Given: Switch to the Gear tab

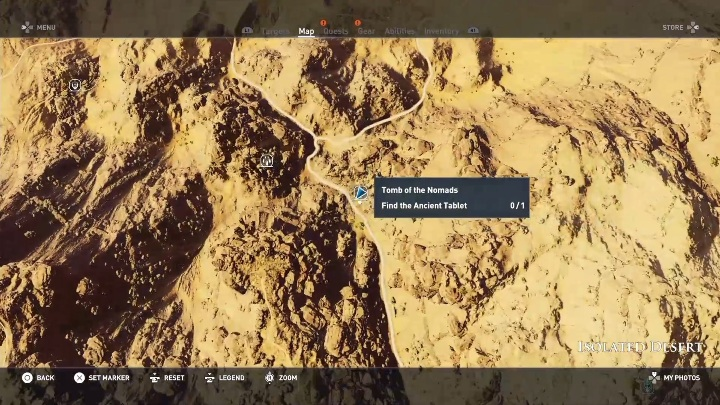Looking at the screenshot, I should click(366, 31).
